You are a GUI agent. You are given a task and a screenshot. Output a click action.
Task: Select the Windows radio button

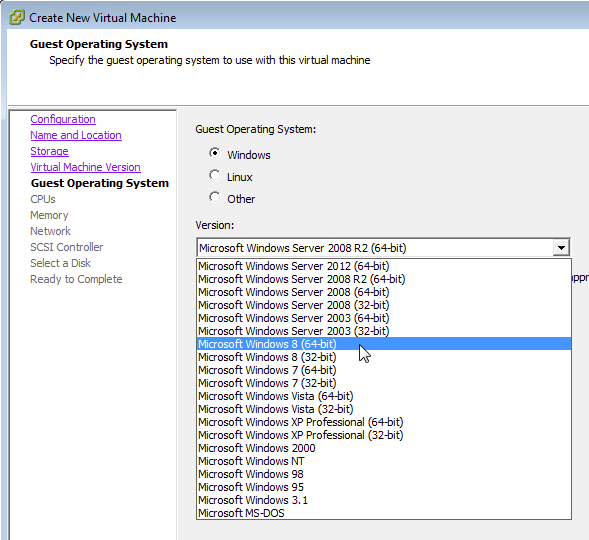click(214, 153)
